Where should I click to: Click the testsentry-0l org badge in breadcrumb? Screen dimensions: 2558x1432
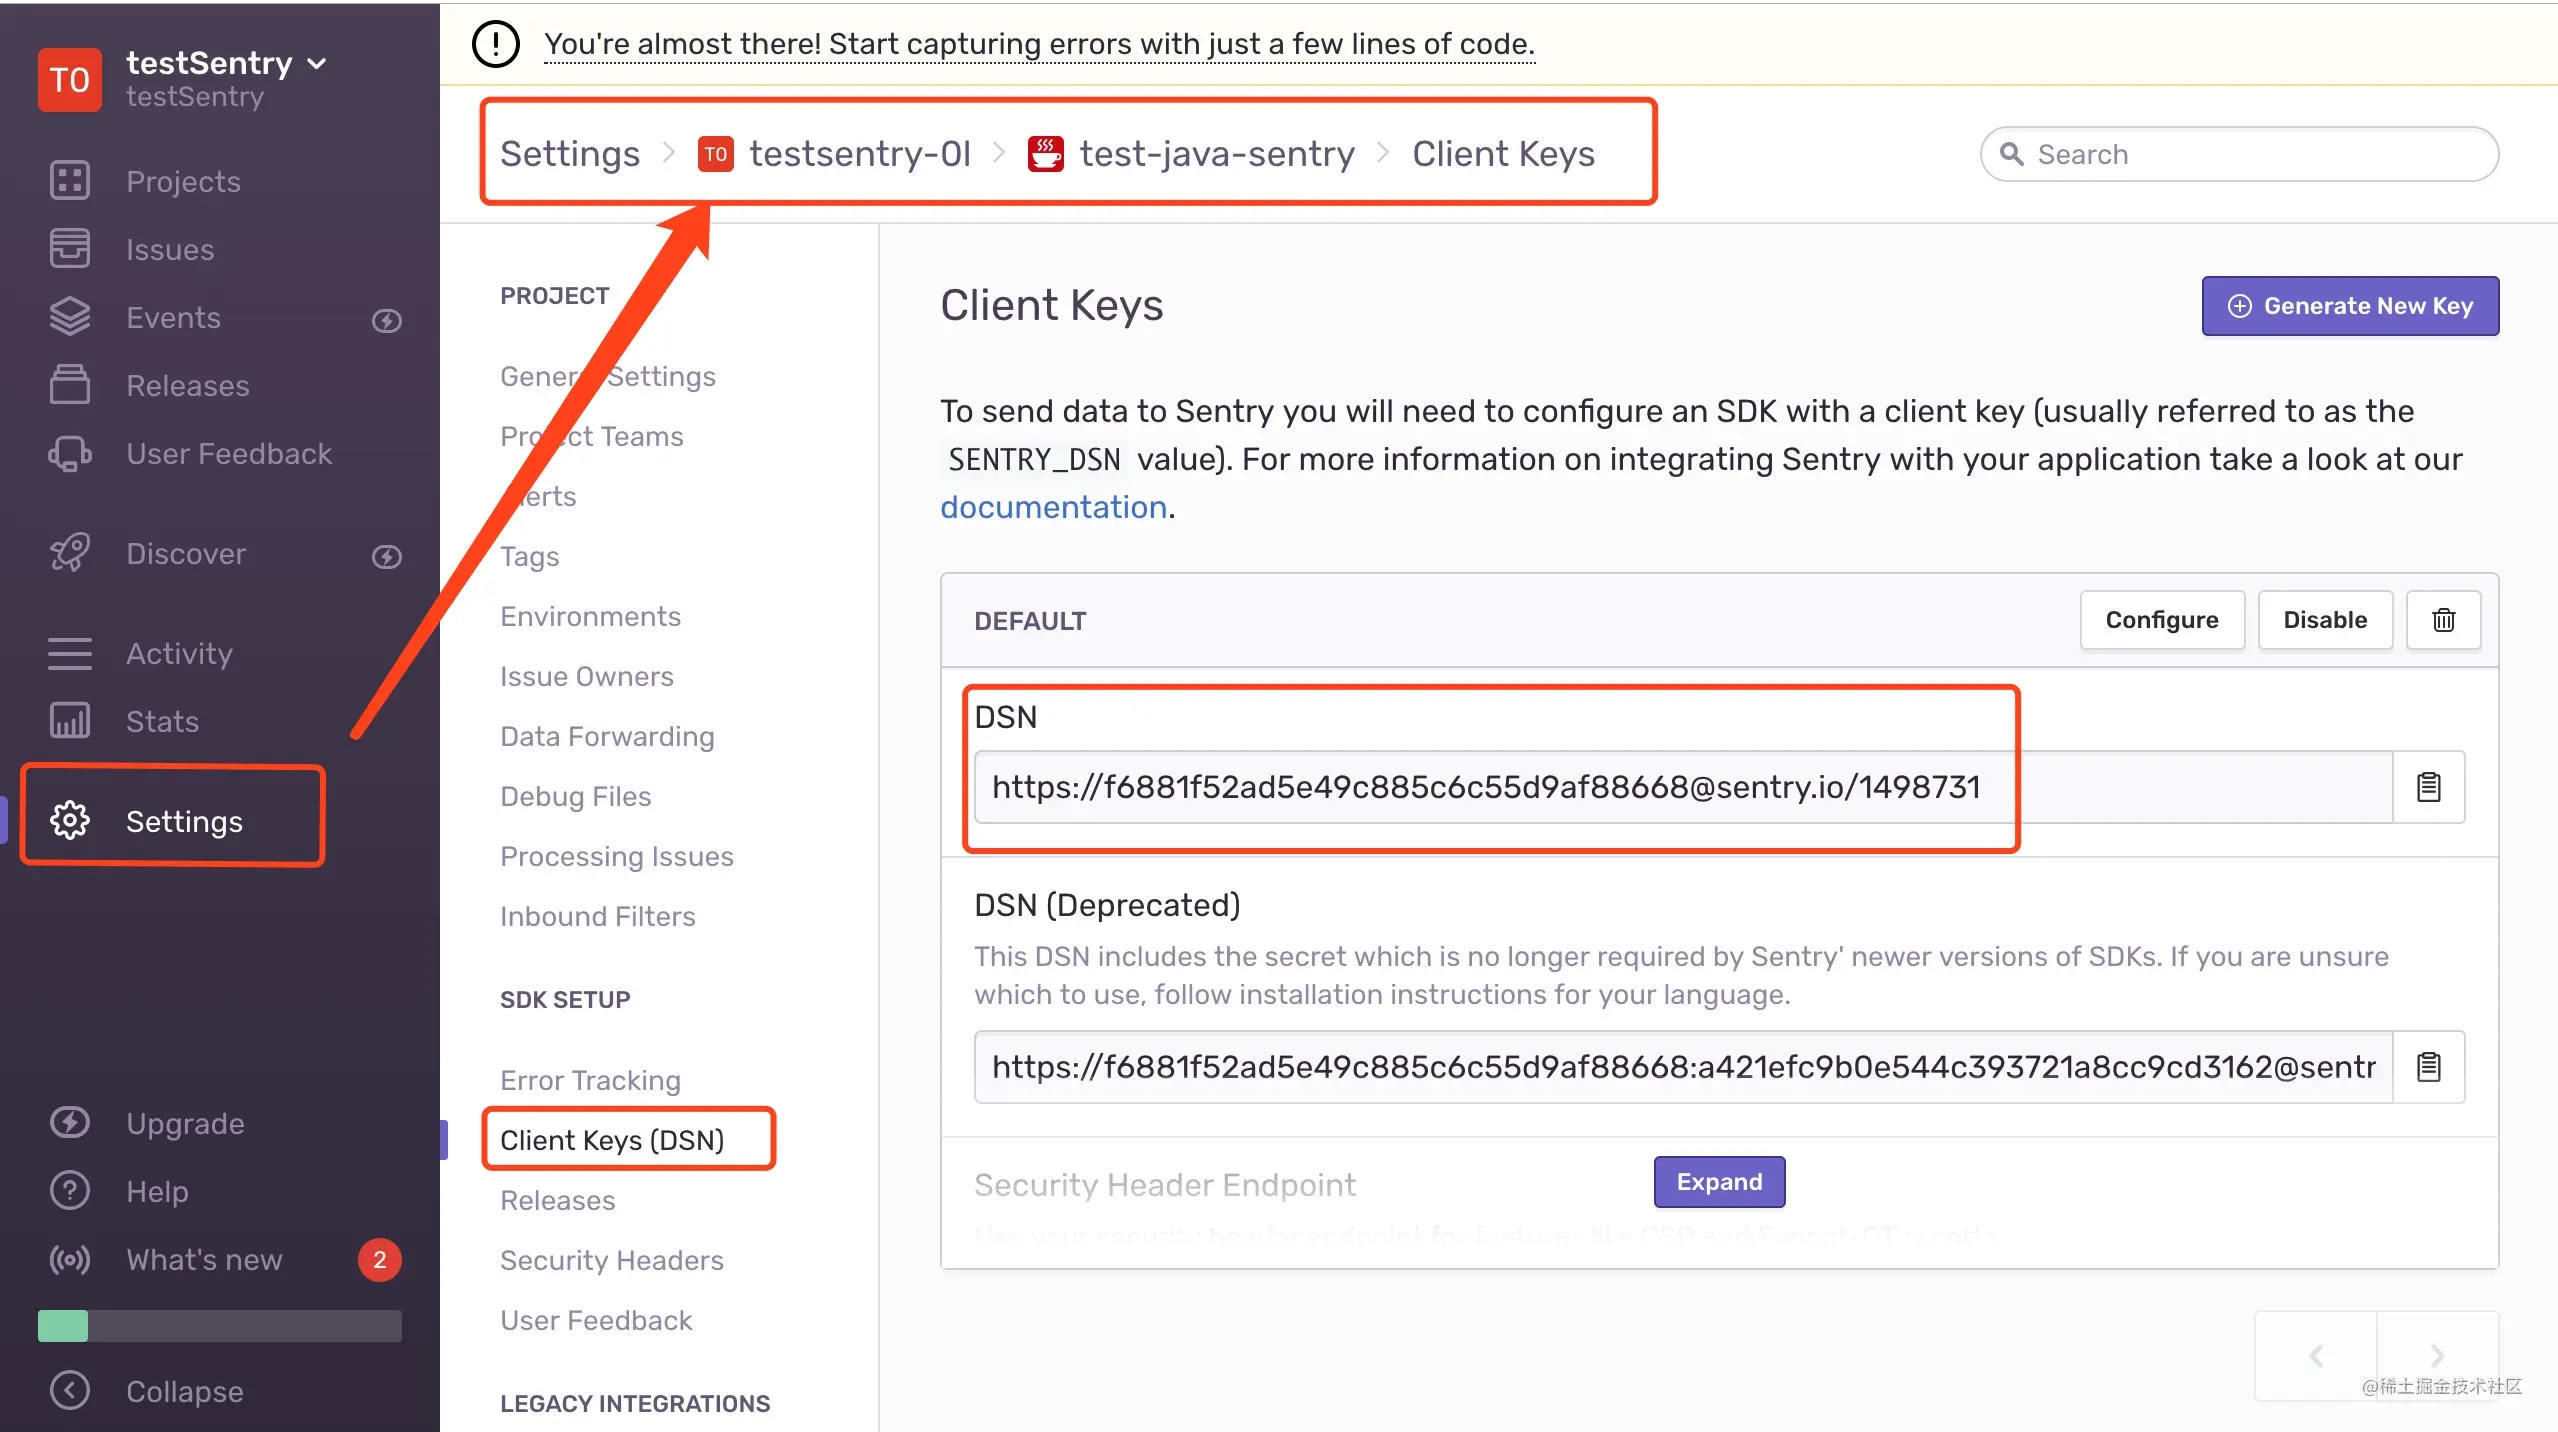pyautogui.click(x=716, y=154)
